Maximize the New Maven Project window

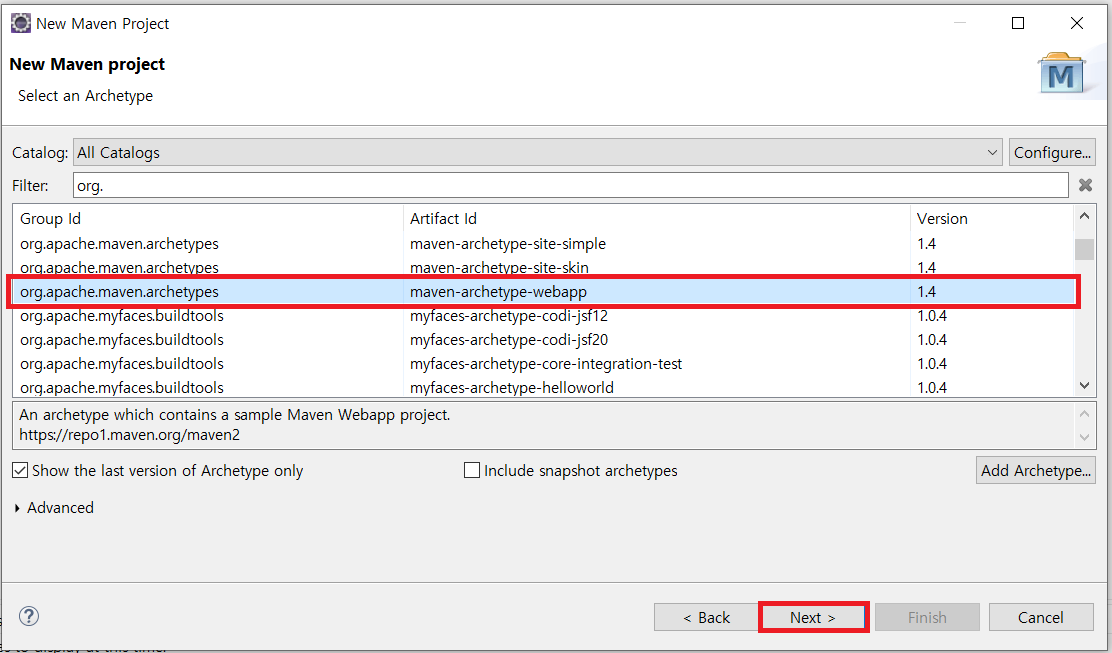pyautogui.click(x=1018, y=23)
